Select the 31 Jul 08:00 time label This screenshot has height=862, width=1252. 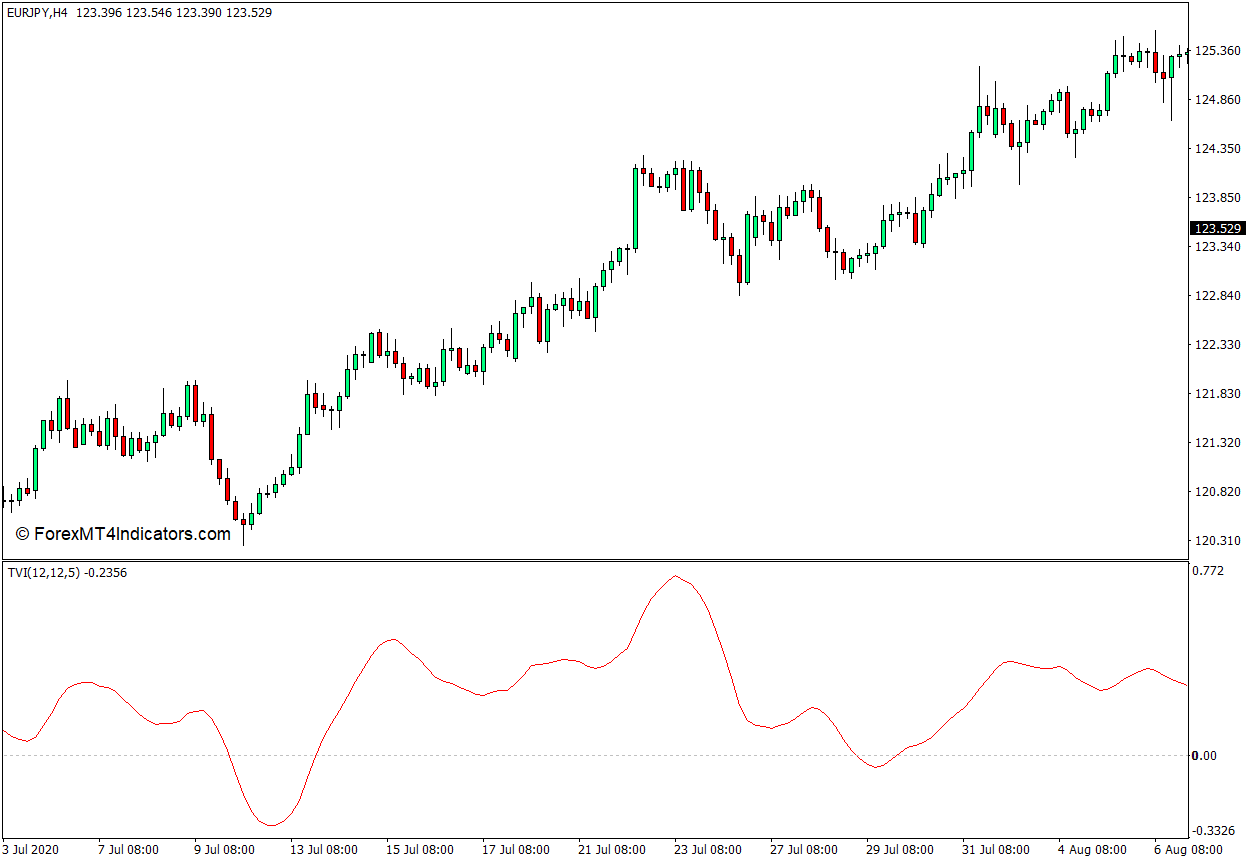click(996, 850)
